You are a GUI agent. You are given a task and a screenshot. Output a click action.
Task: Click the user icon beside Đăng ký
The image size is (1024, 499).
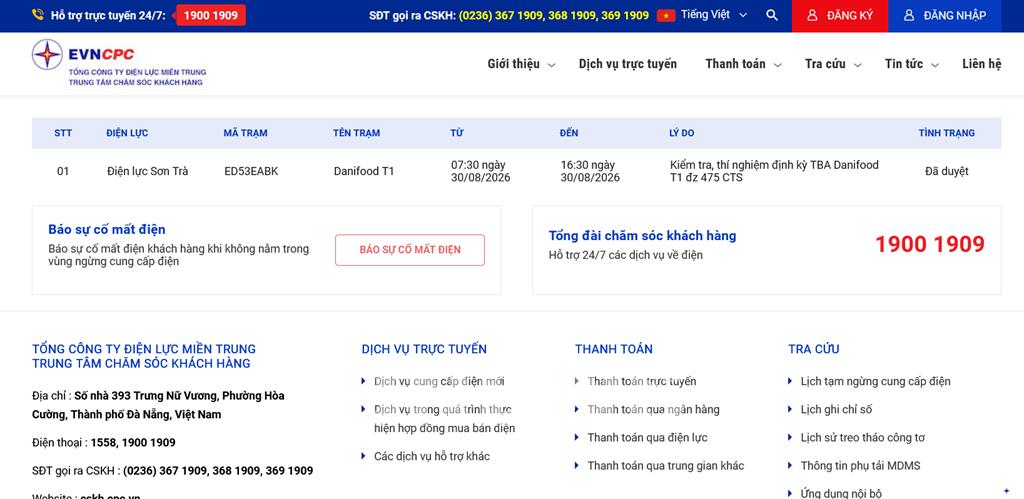click(812, 15)
